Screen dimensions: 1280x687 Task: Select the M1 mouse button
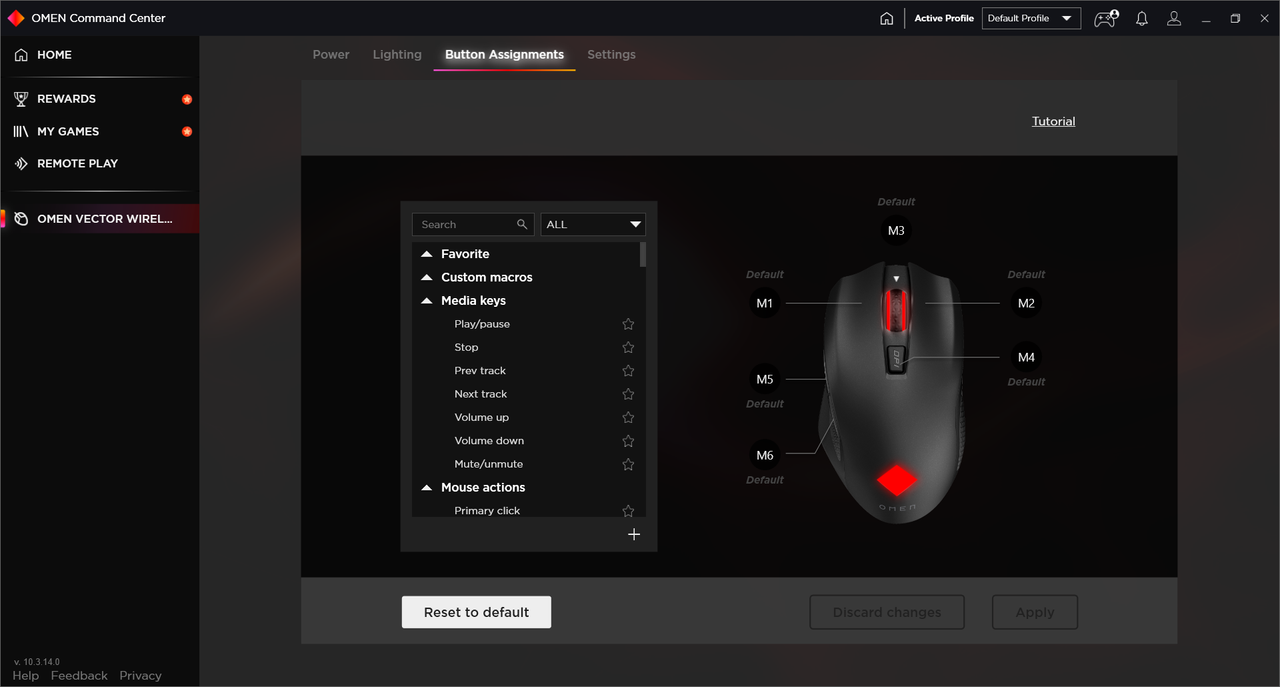coord(765,303)
